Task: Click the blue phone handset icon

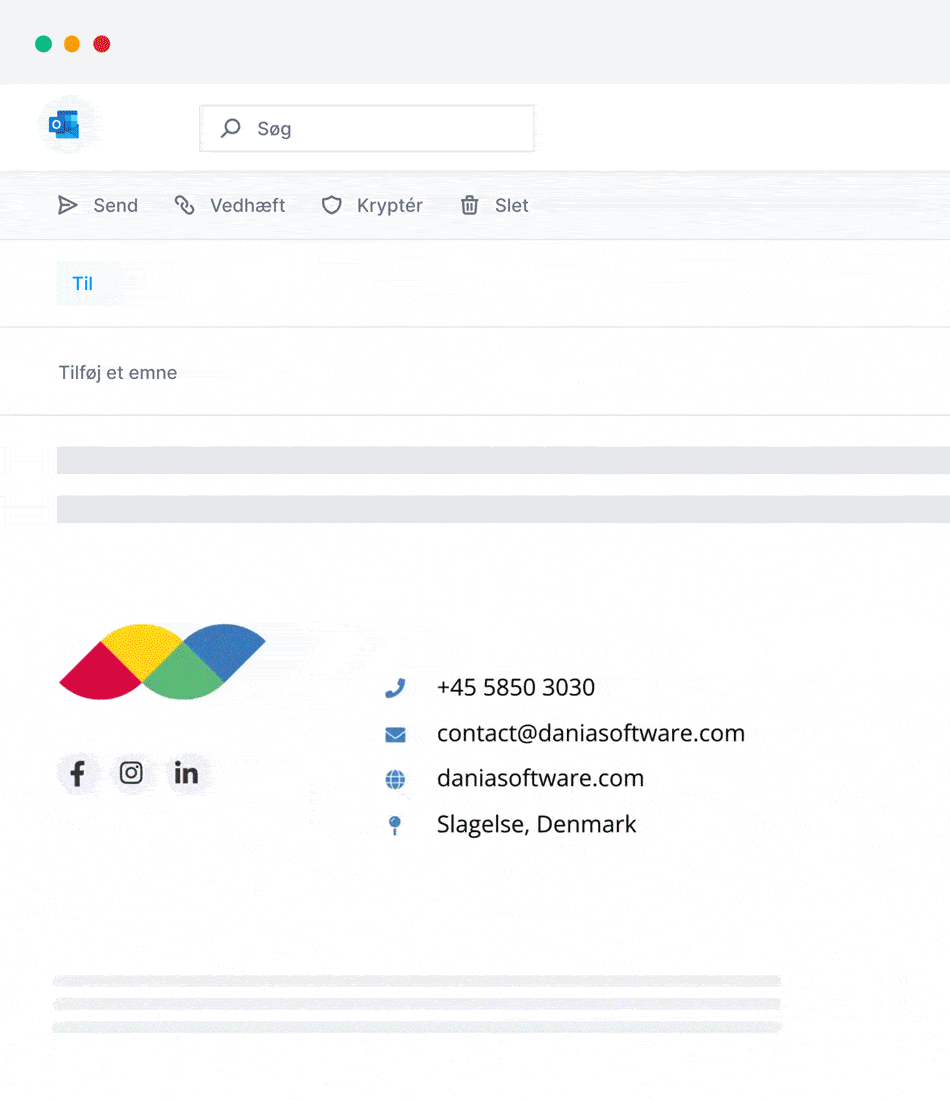Action: [x=395, y=688]
